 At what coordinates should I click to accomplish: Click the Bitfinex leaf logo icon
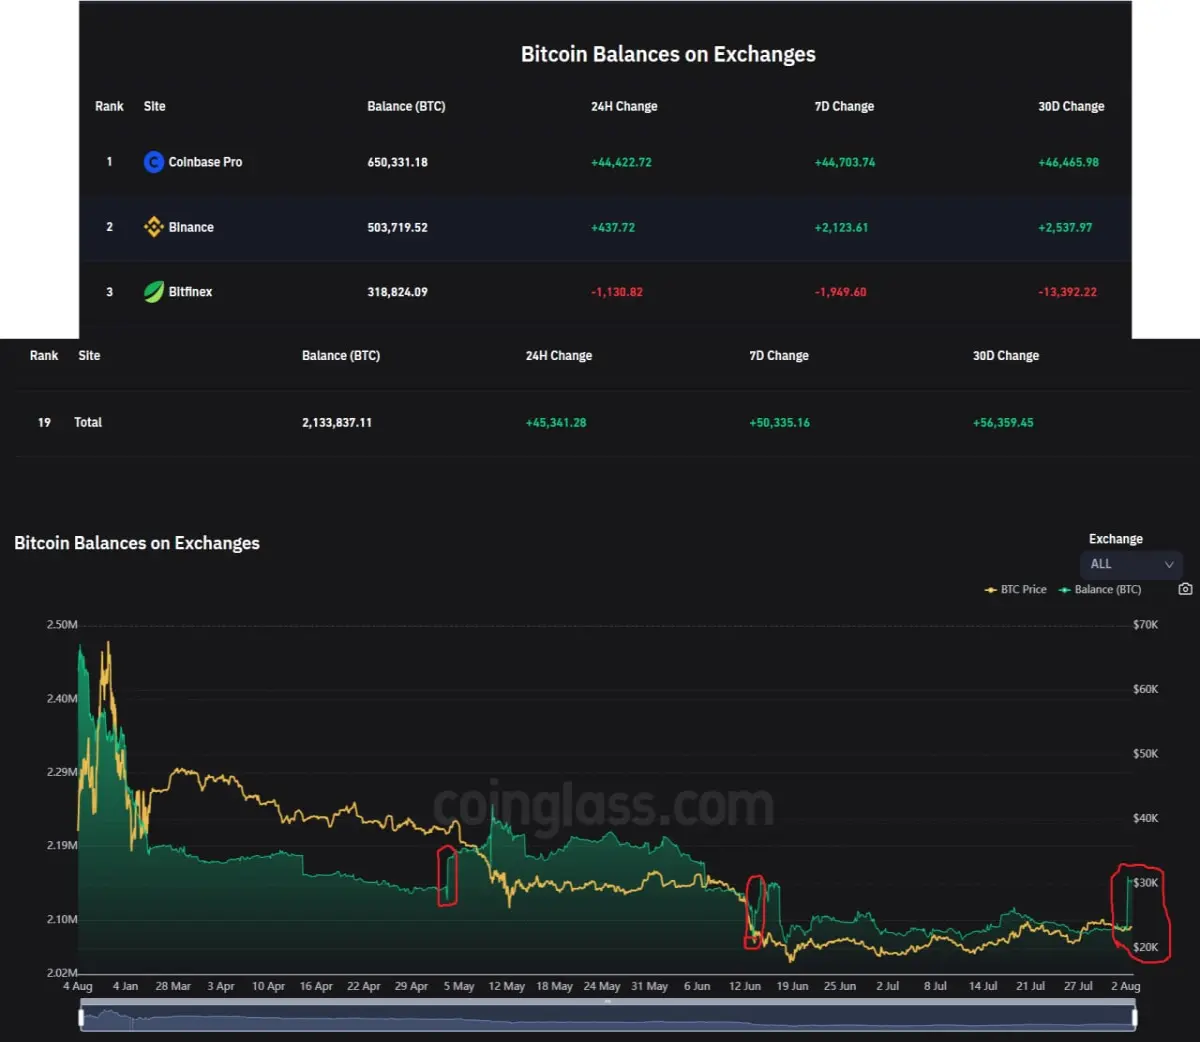[x=153, y=292]
